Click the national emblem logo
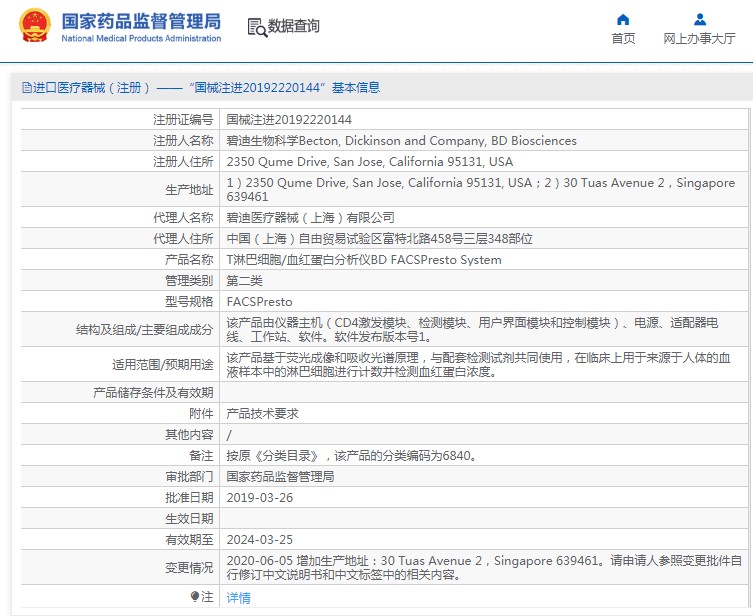The height and width of the screenshot is (616, 753). pyautogui.click(x=35, y=25)
